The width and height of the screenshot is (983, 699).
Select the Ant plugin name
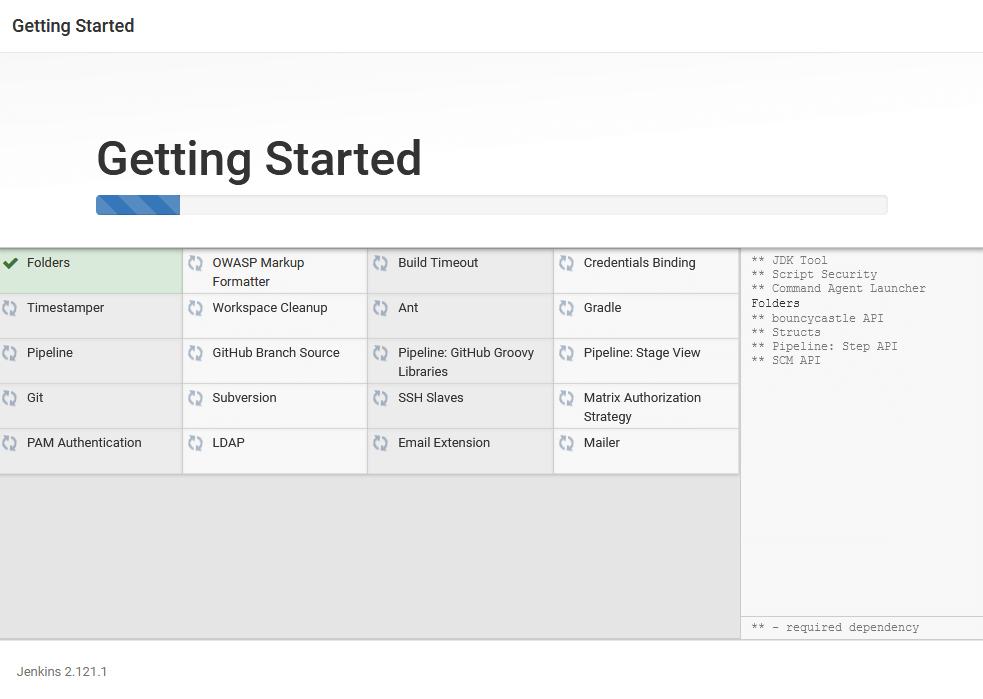point(408,308)
